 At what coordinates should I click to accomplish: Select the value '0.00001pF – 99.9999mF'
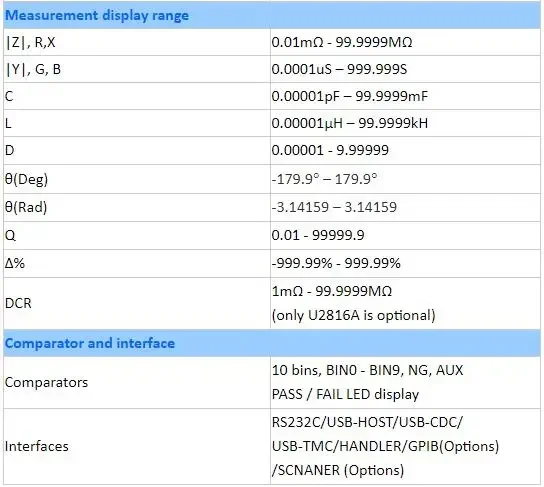[x=350, y=96]
